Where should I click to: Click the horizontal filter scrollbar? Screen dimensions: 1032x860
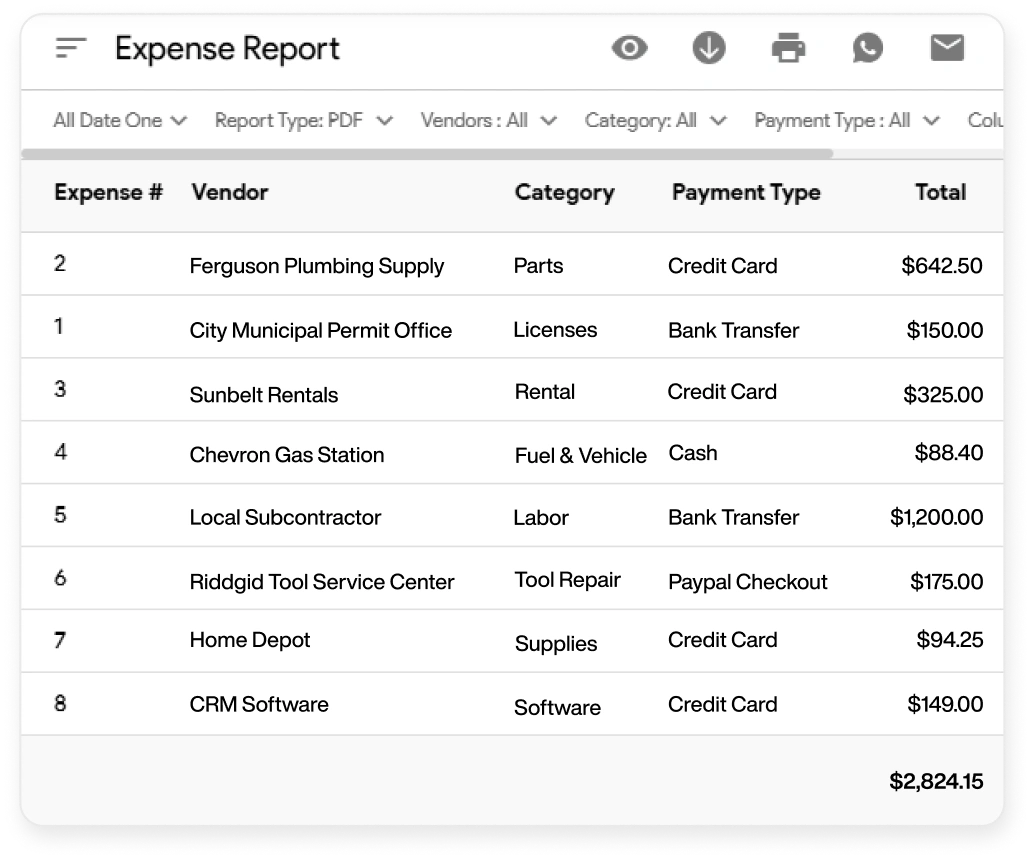tap(426, 154)
